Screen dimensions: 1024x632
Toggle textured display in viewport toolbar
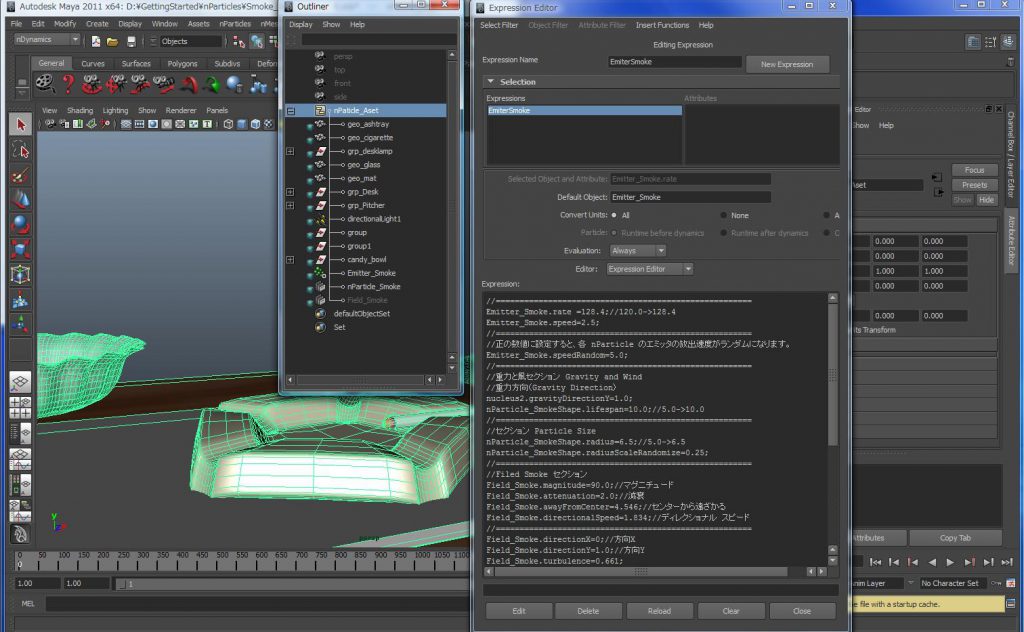(268, 124)
